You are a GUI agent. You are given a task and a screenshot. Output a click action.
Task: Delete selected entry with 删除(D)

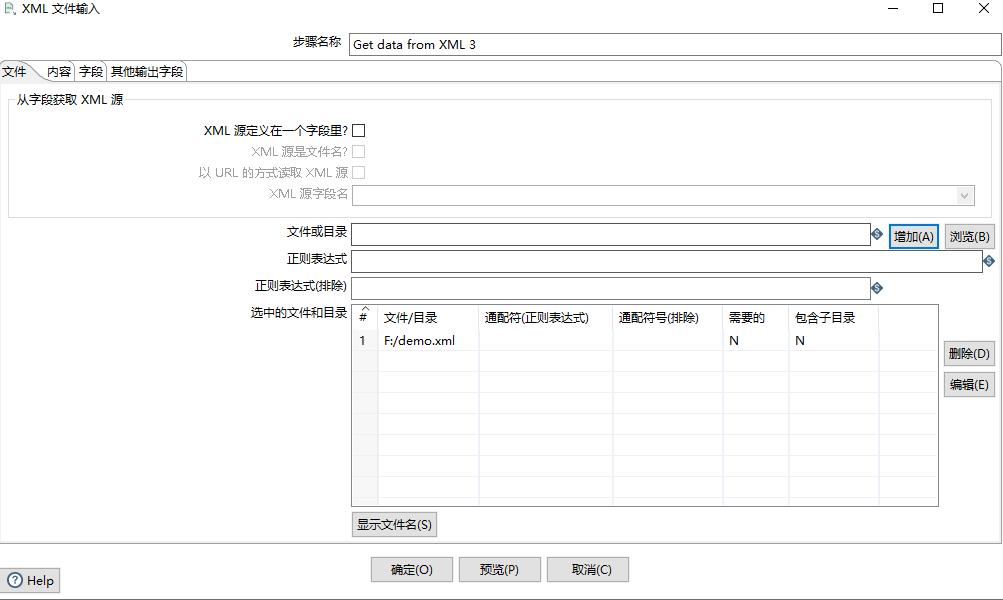(967, 352)
